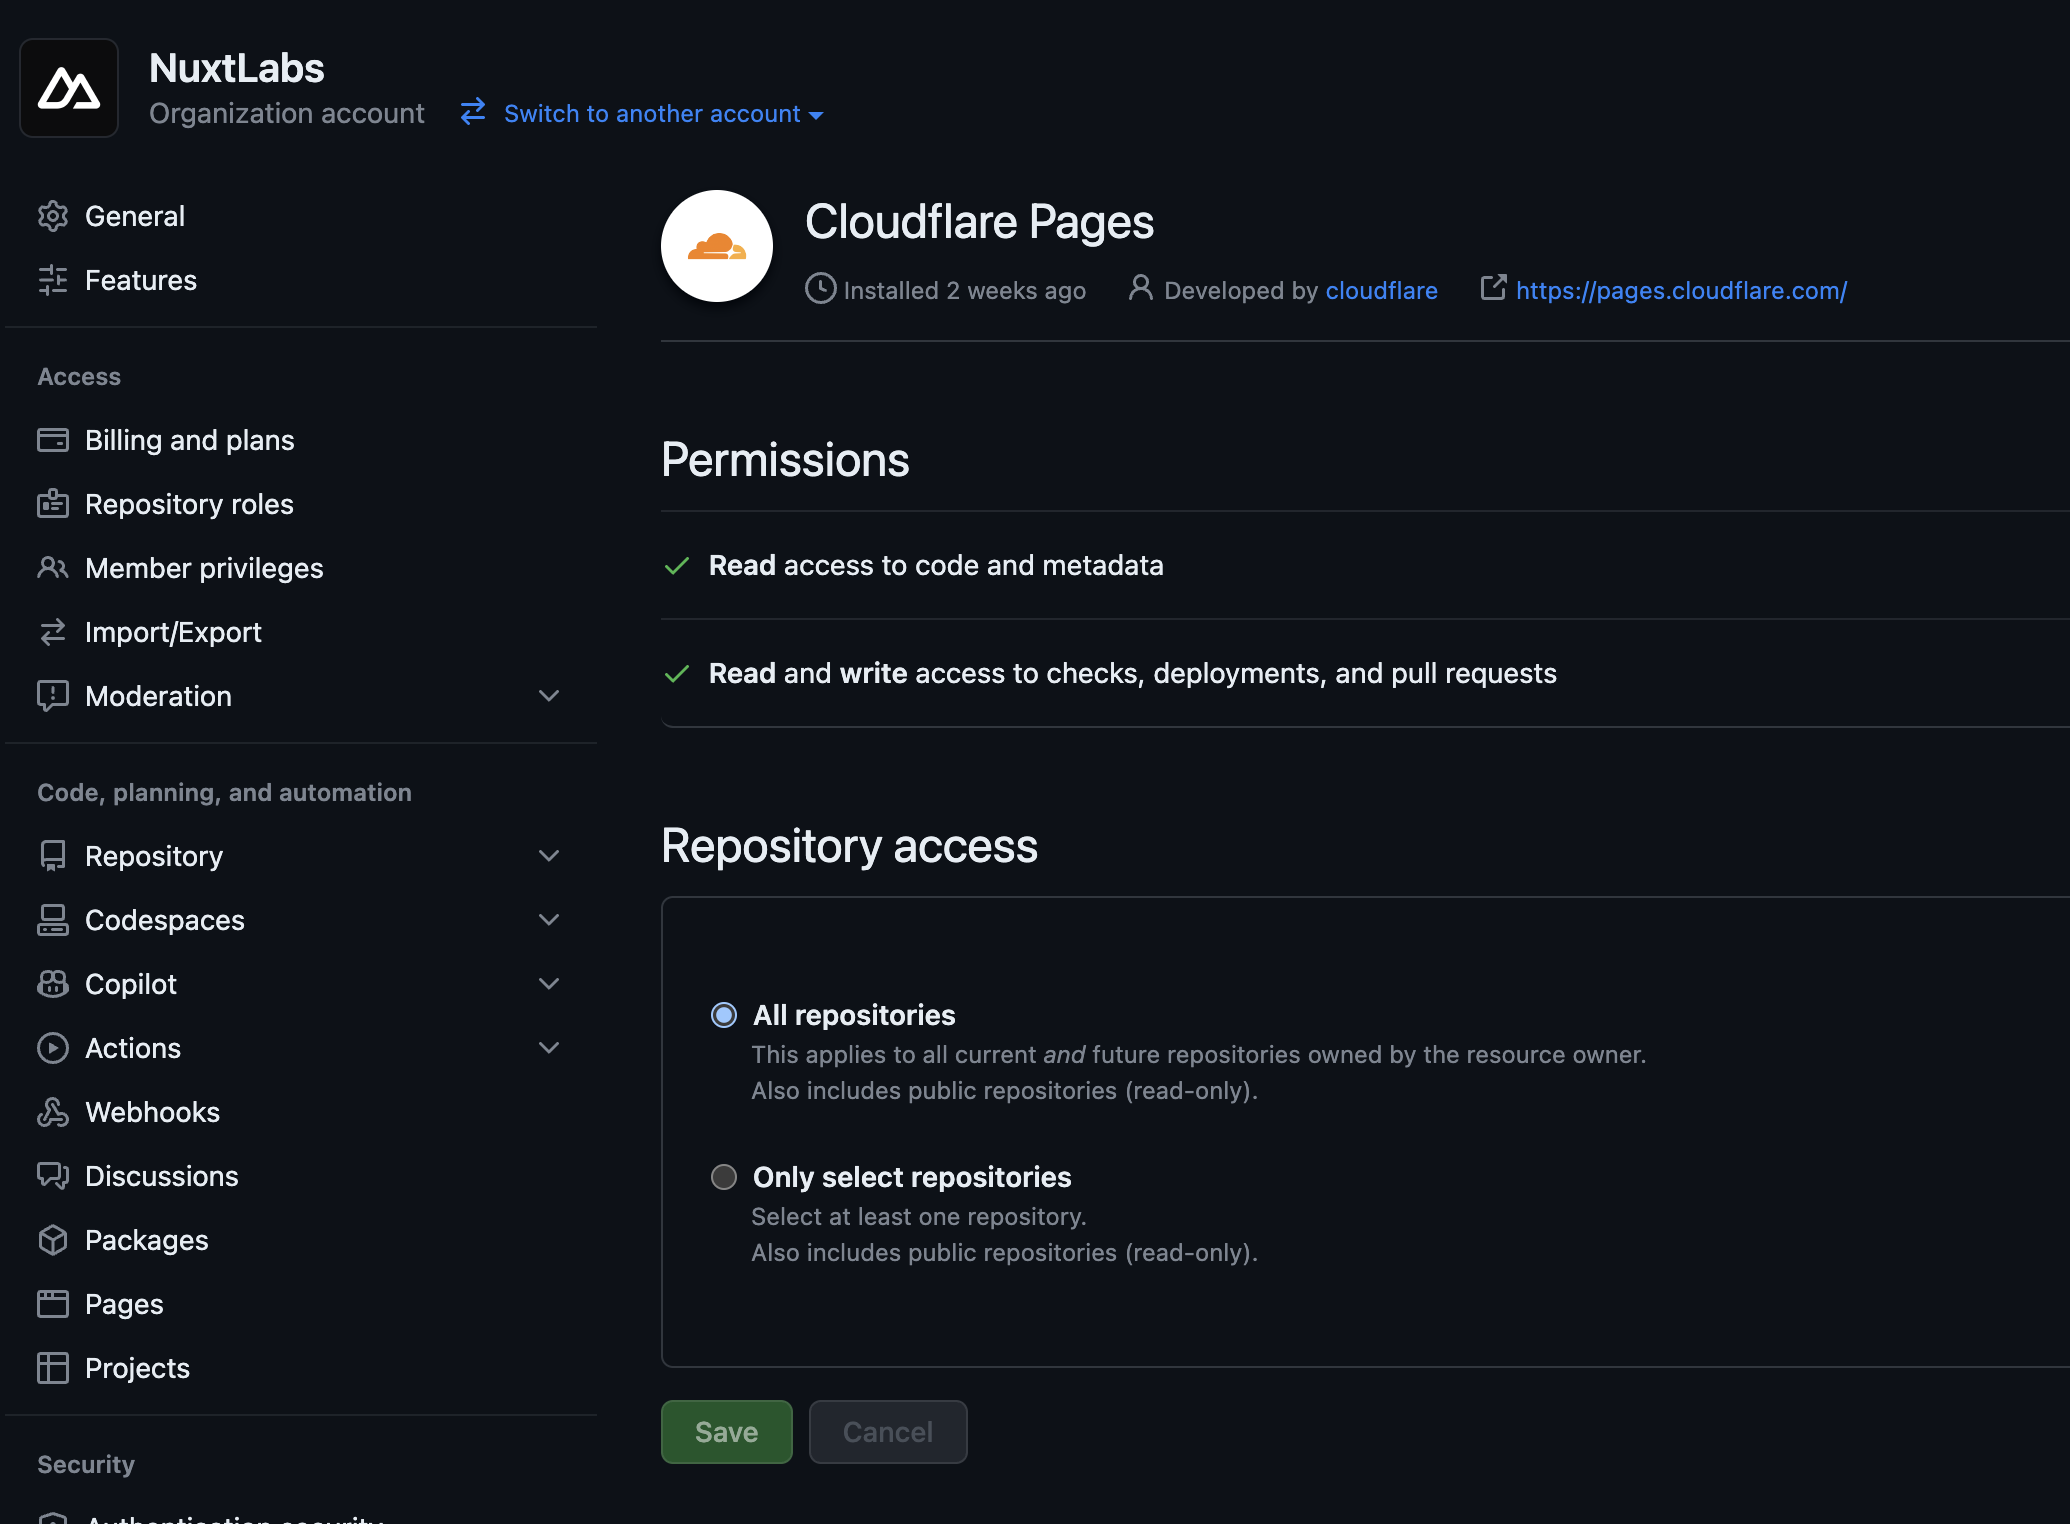Click the Webhooks icon in the sidebar

click(x=53, y=1112)
